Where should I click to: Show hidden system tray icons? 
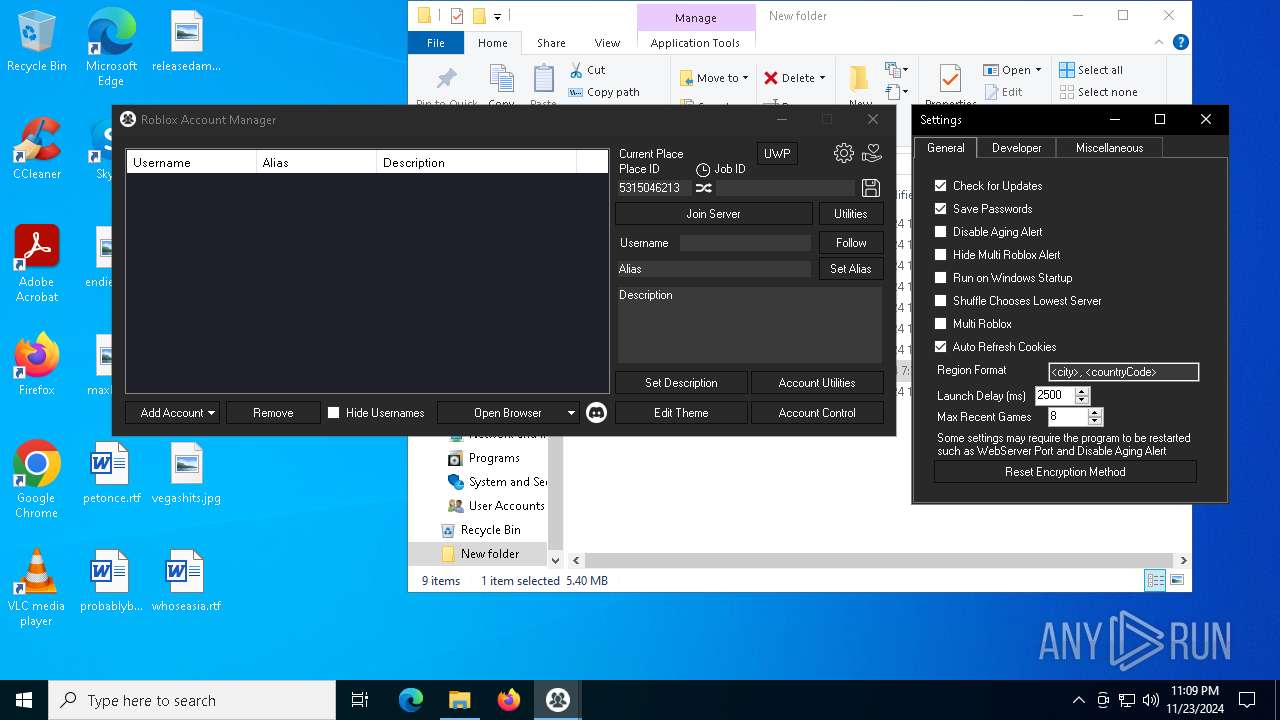pos(1078,700)
